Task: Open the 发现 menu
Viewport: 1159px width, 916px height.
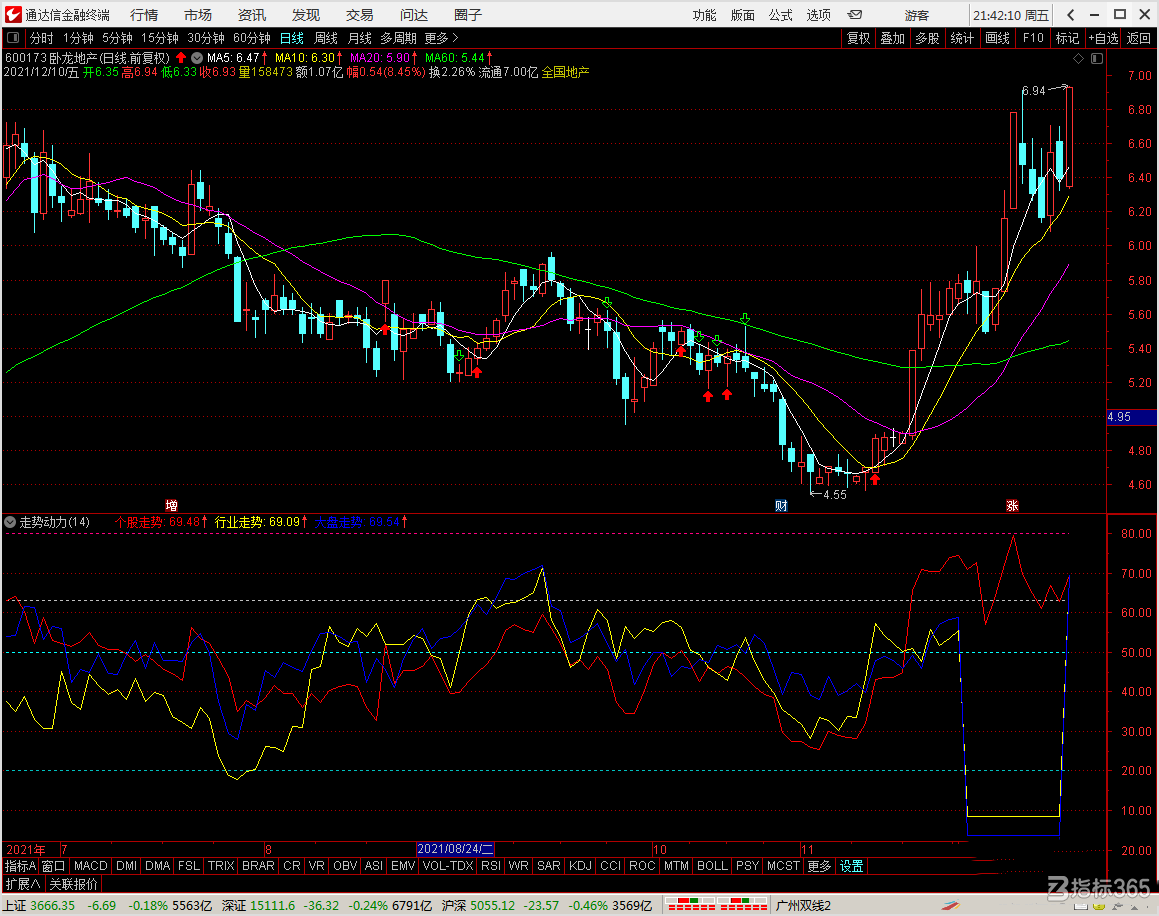Action: (306, 15)
